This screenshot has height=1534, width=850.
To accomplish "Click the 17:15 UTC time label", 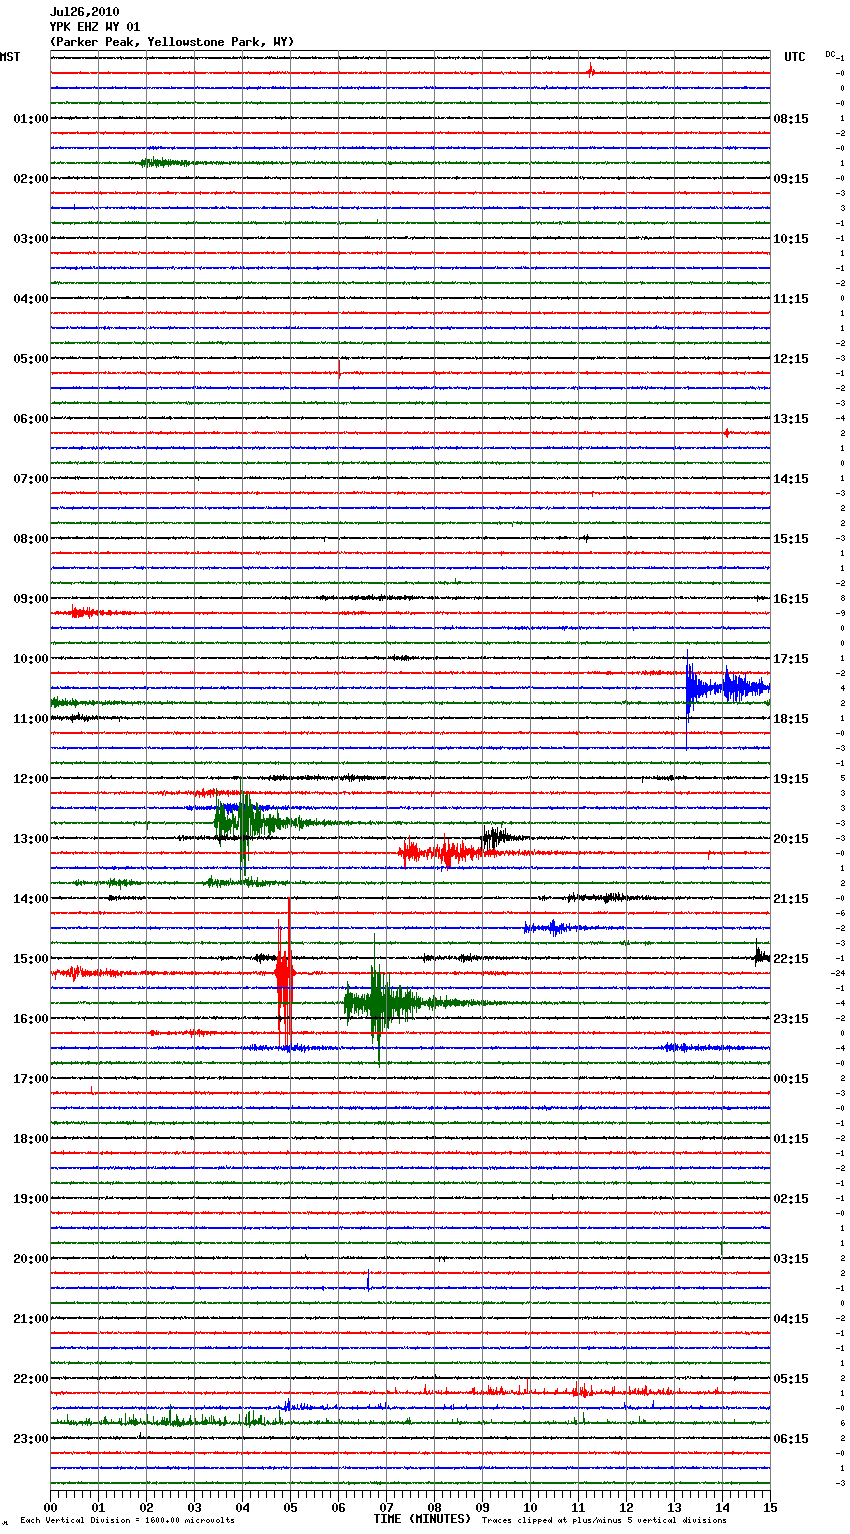I will pyautogui.click(x=791, y=659).
